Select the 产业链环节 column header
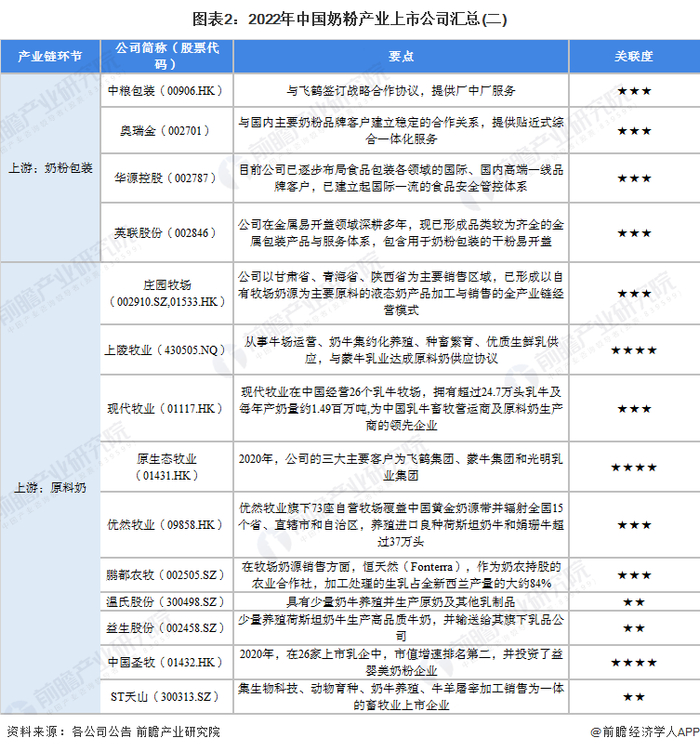 pyautogui.click(x=50, y=56)
